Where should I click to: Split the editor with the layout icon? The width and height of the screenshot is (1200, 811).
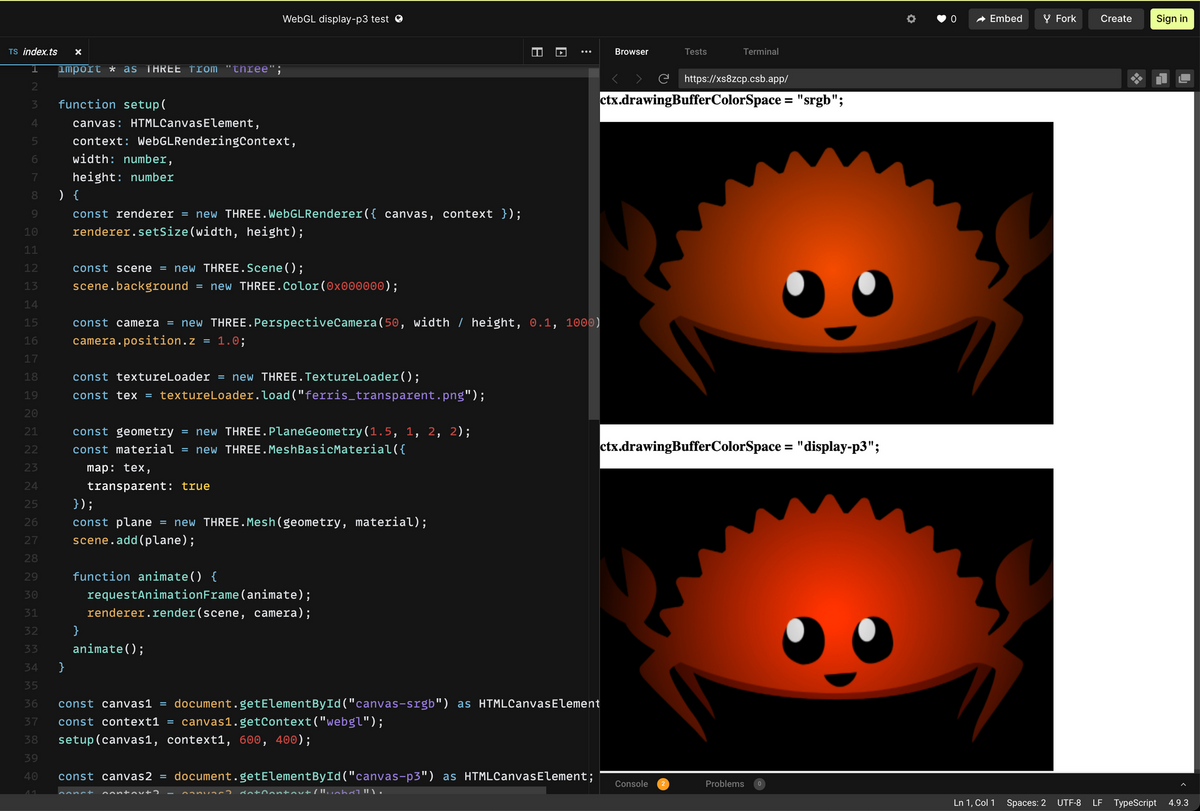point(537,52)
